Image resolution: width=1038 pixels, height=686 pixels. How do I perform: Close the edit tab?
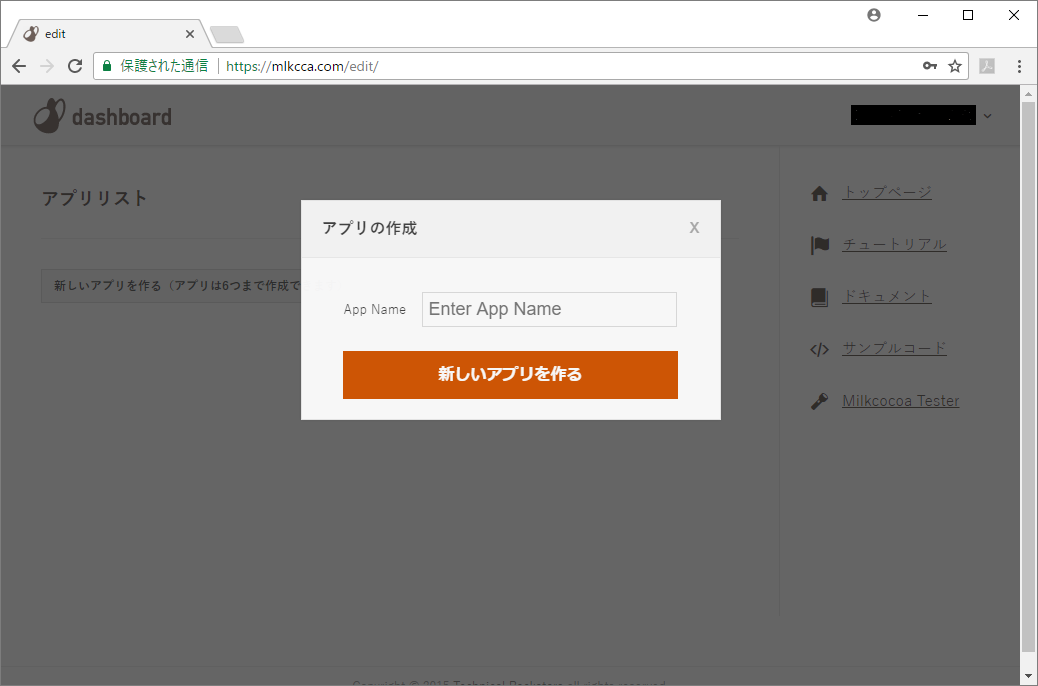coord(190,34)
